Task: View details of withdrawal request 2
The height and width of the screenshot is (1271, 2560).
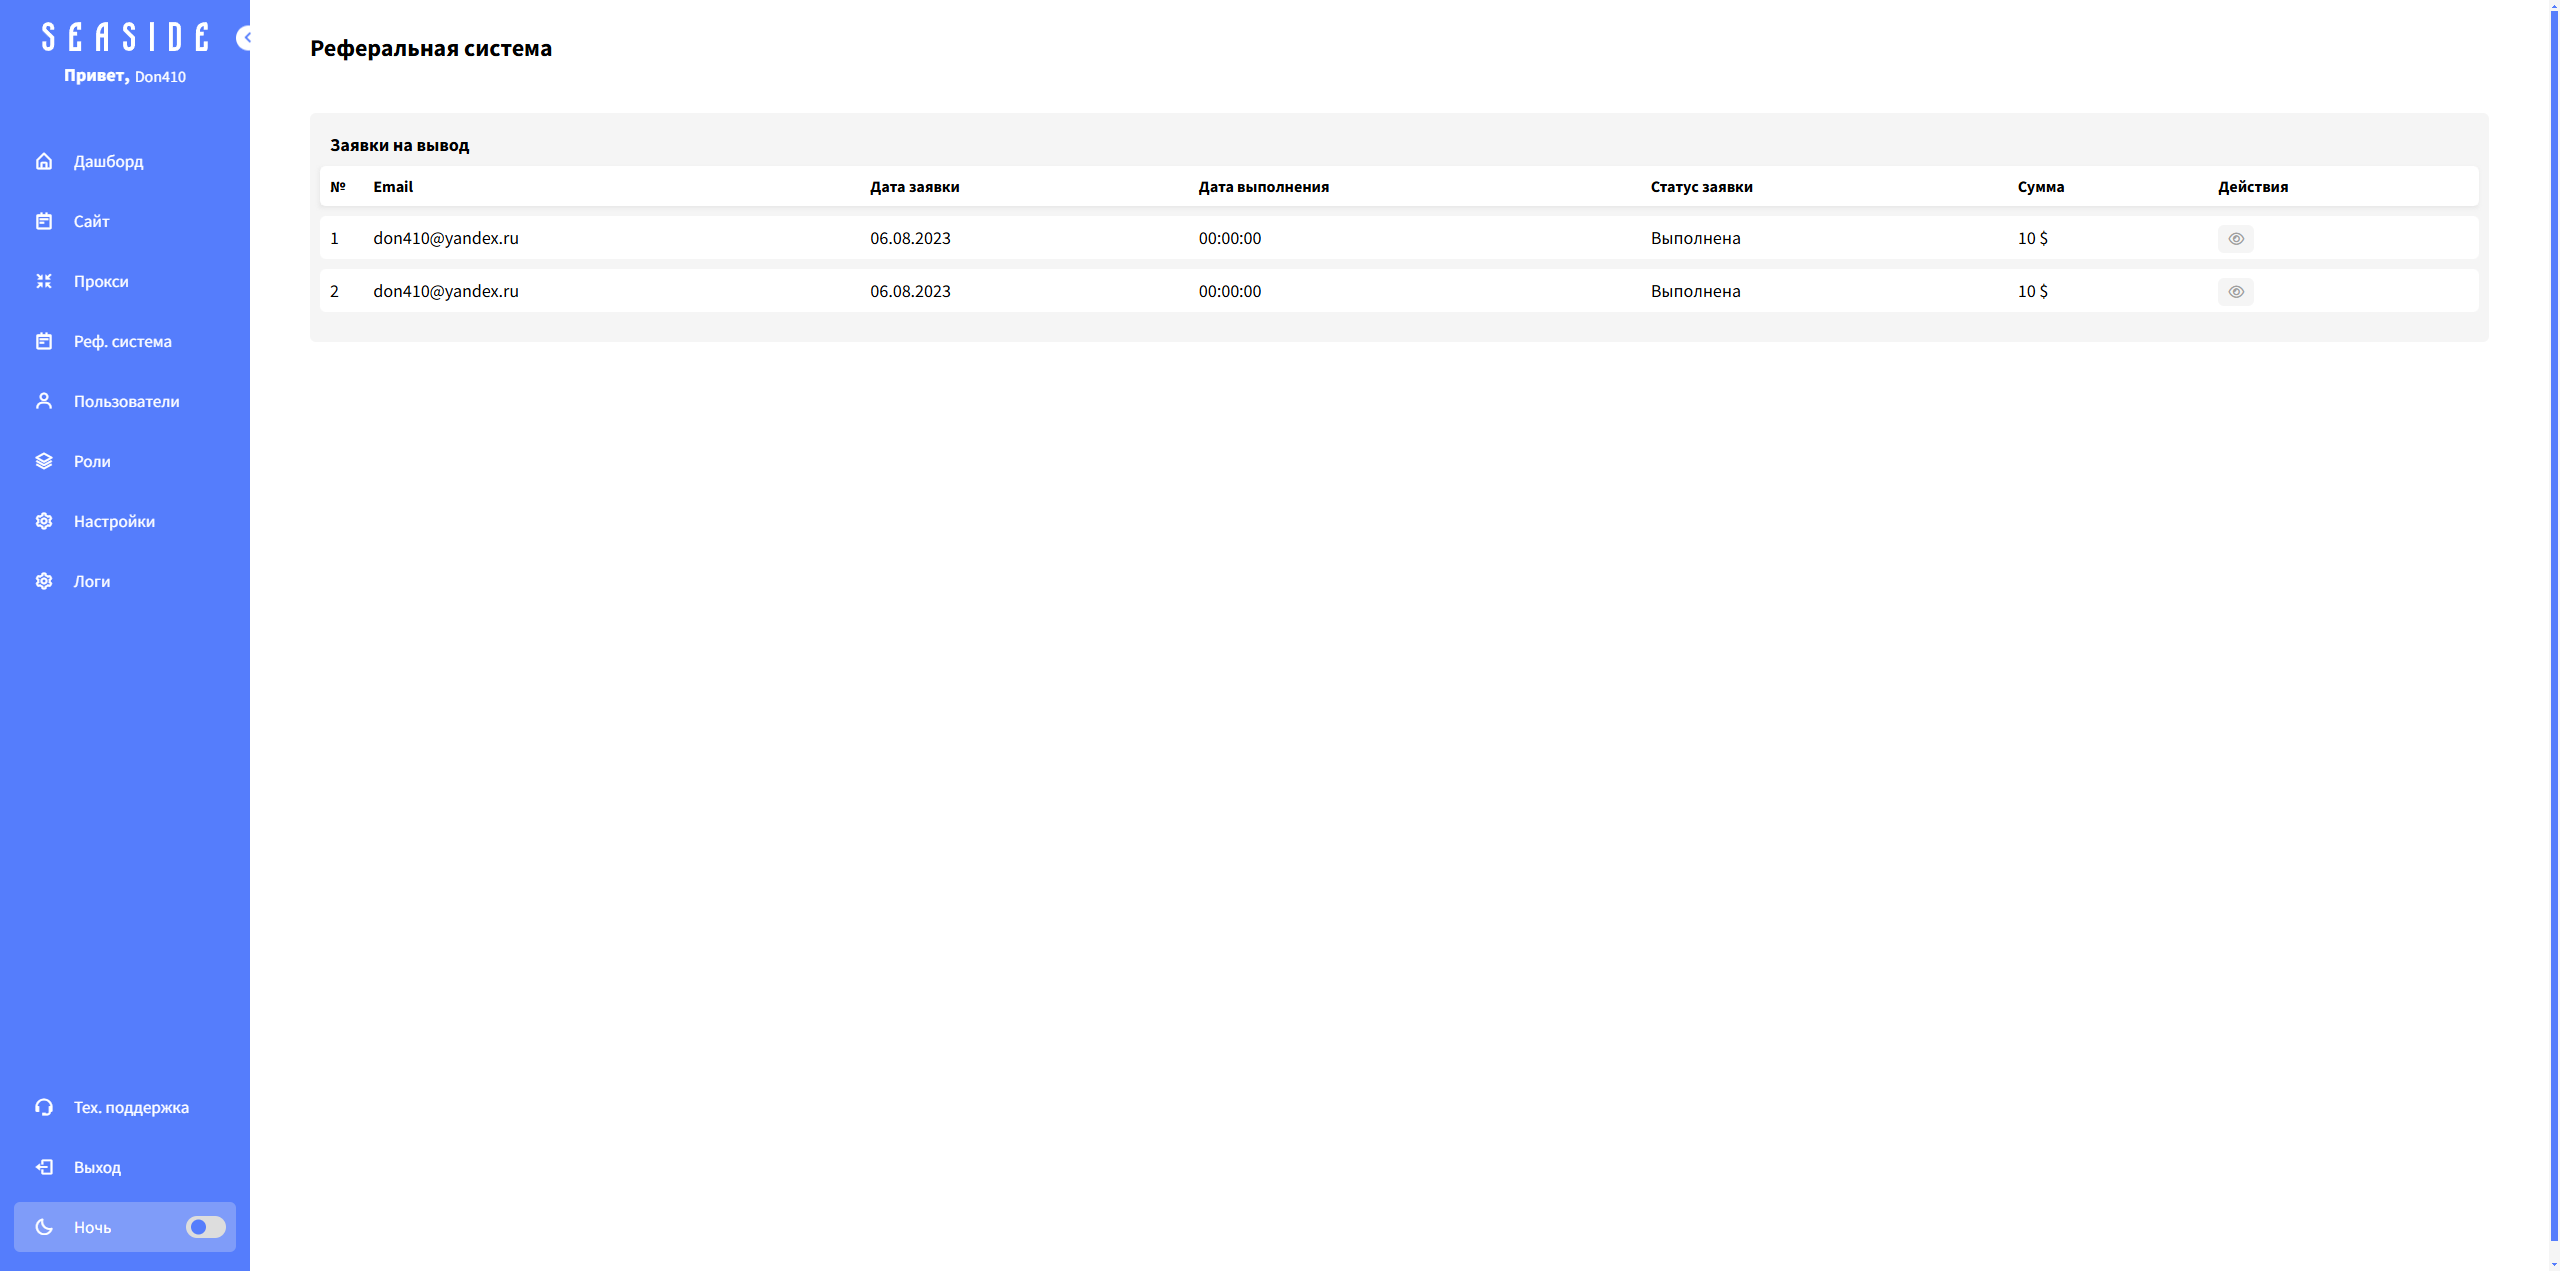Action: click(x=2235, y=292)
